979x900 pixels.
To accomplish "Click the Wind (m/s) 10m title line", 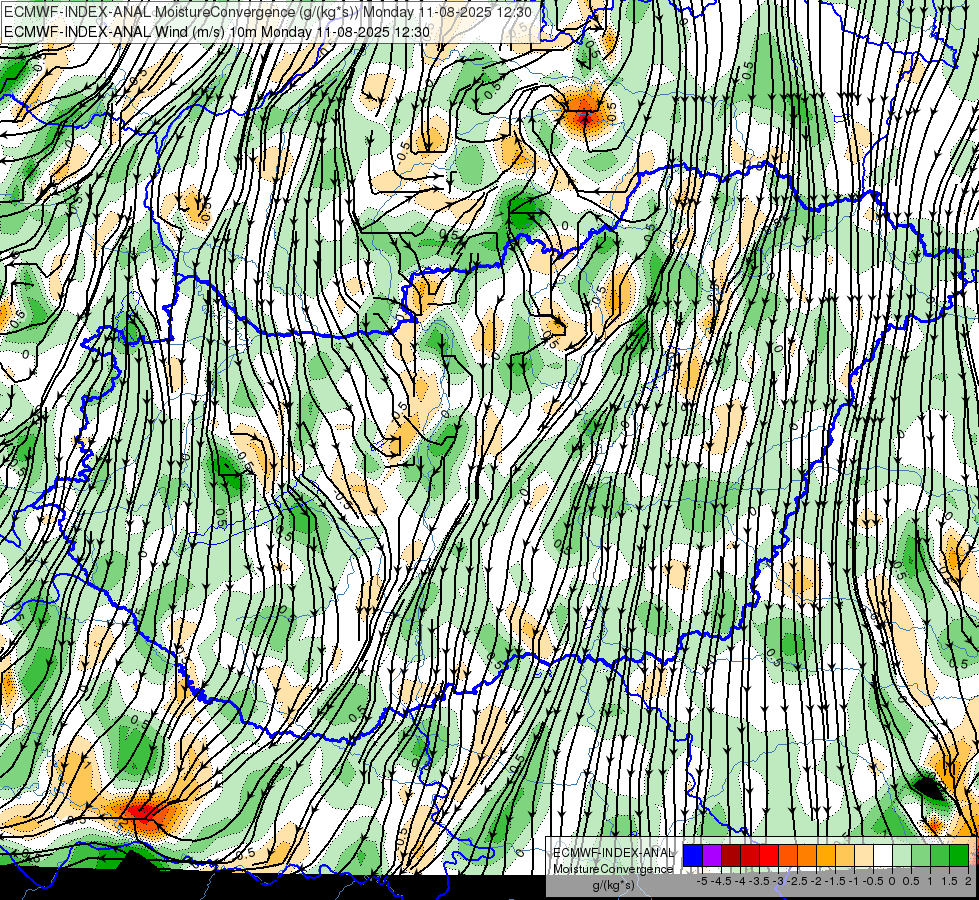I will (217, 31).
